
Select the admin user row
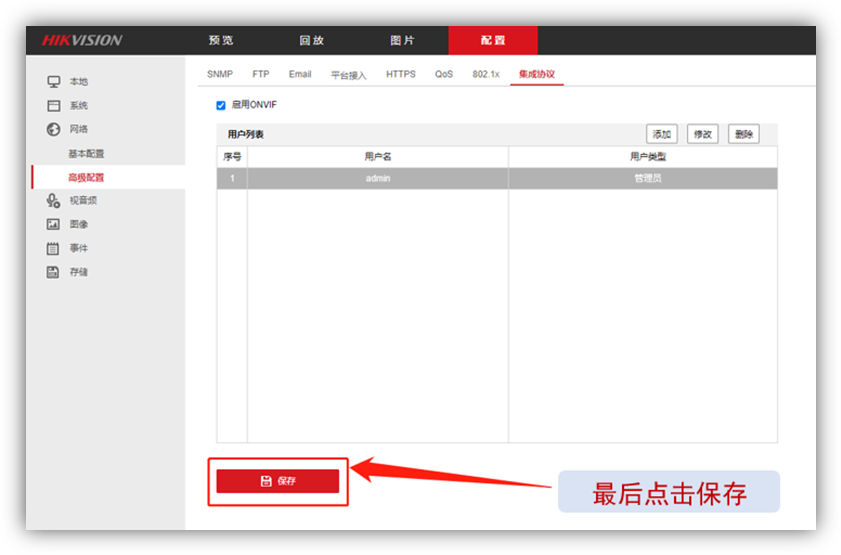tap(497, 178)
